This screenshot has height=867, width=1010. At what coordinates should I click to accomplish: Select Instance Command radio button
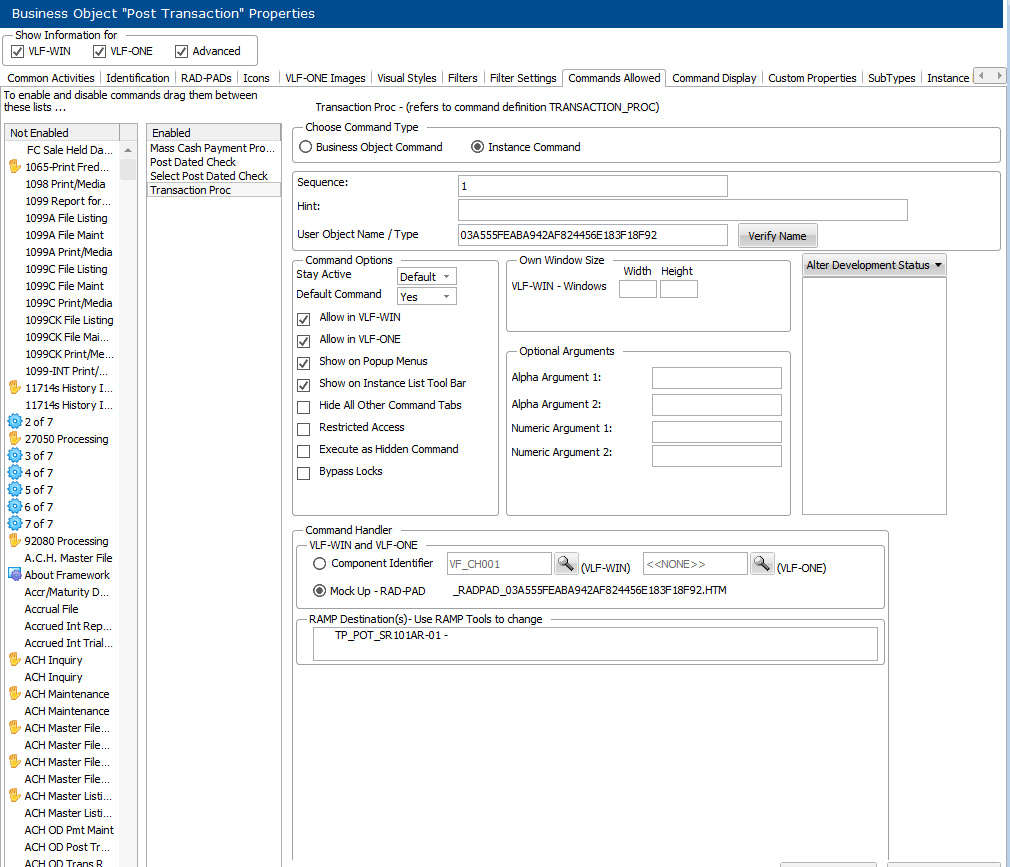[x=477, y=147]
